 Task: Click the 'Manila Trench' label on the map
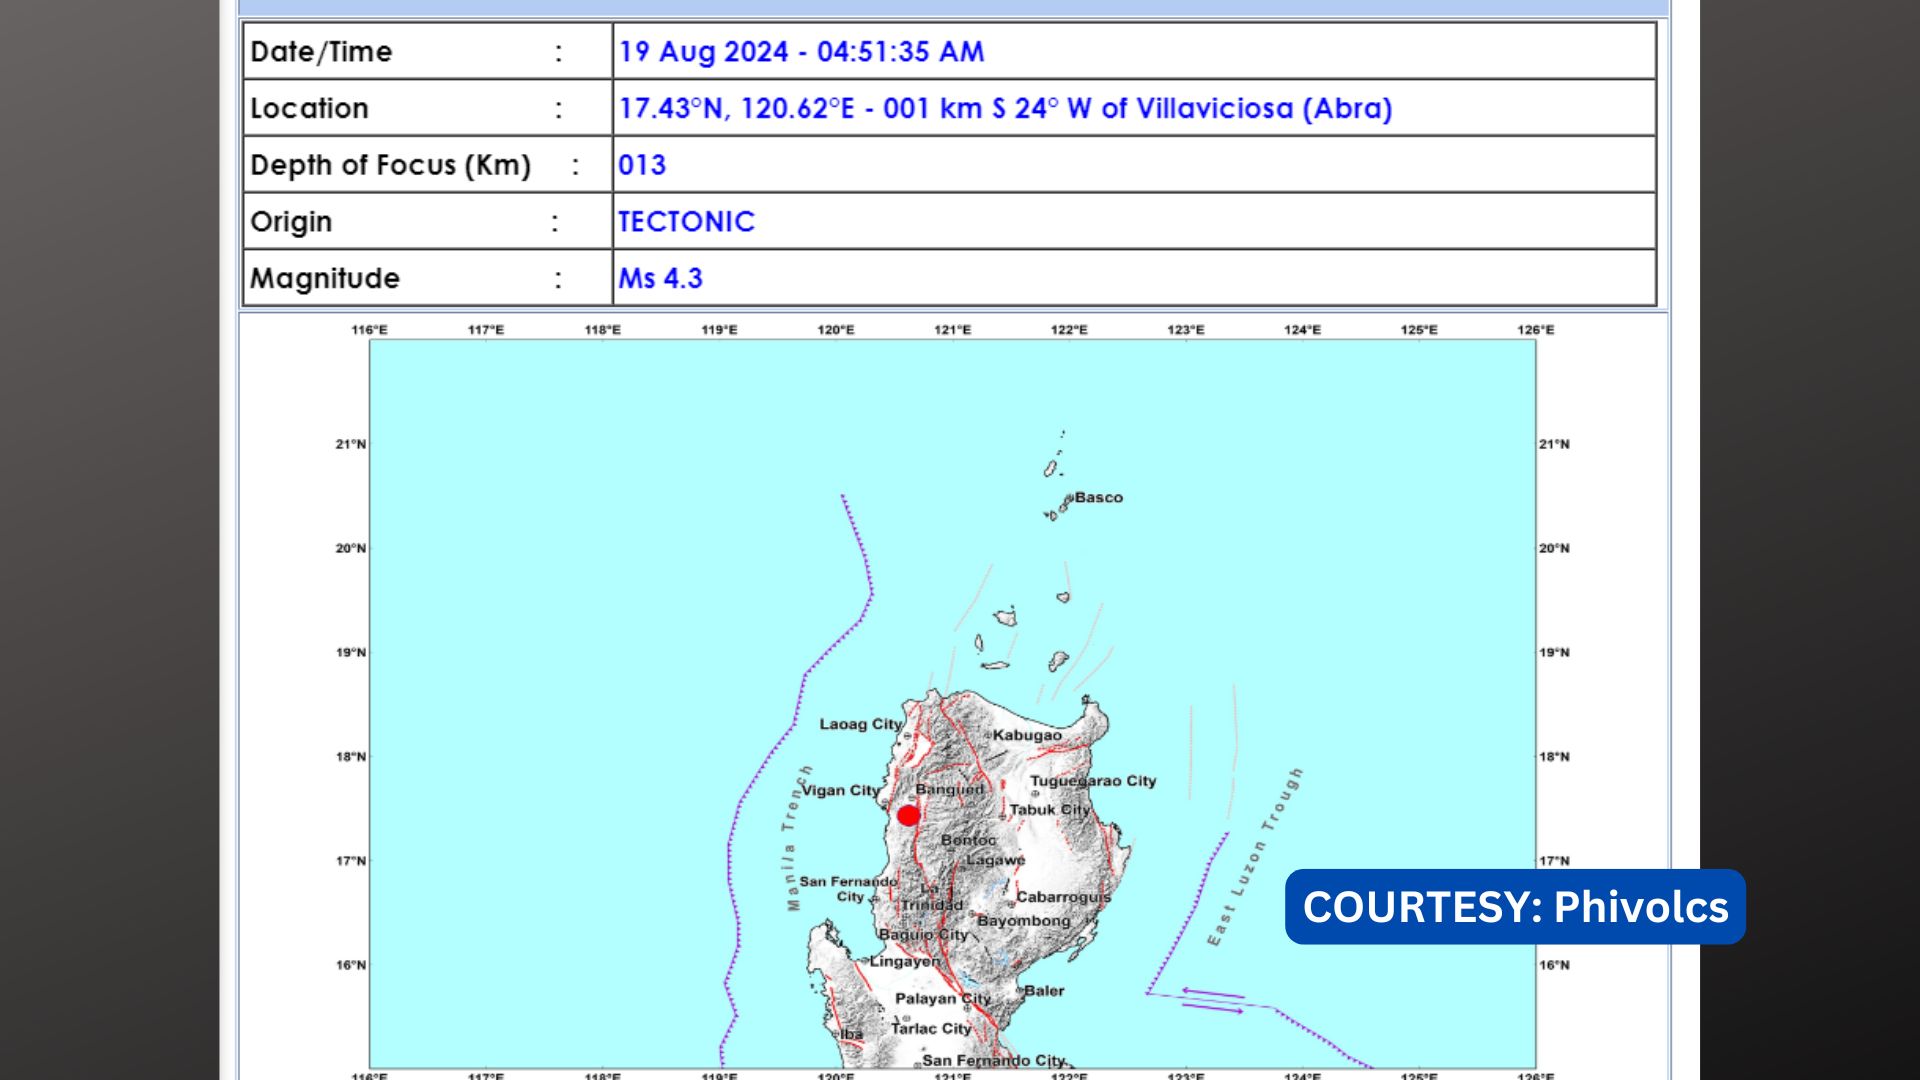point(798,838)
